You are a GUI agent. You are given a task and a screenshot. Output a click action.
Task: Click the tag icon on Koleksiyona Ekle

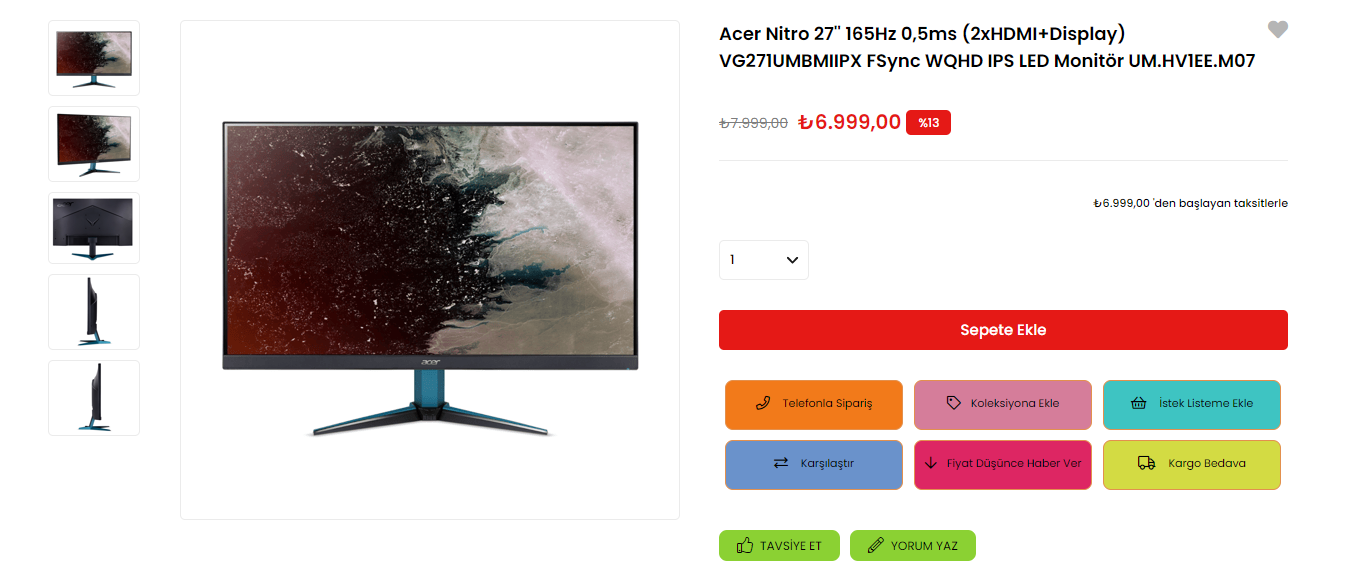(953, 403)
